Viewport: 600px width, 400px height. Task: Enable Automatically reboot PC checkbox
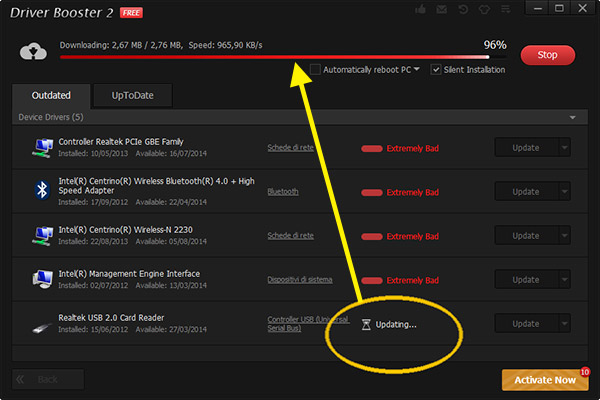[x=315, y=70]
